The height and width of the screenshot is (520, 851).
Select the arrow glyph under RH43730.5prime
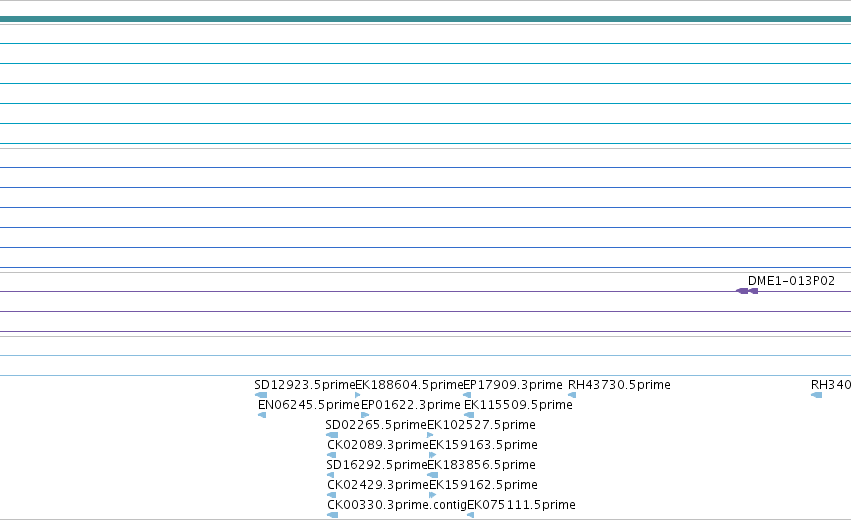(x=572, y=395)
